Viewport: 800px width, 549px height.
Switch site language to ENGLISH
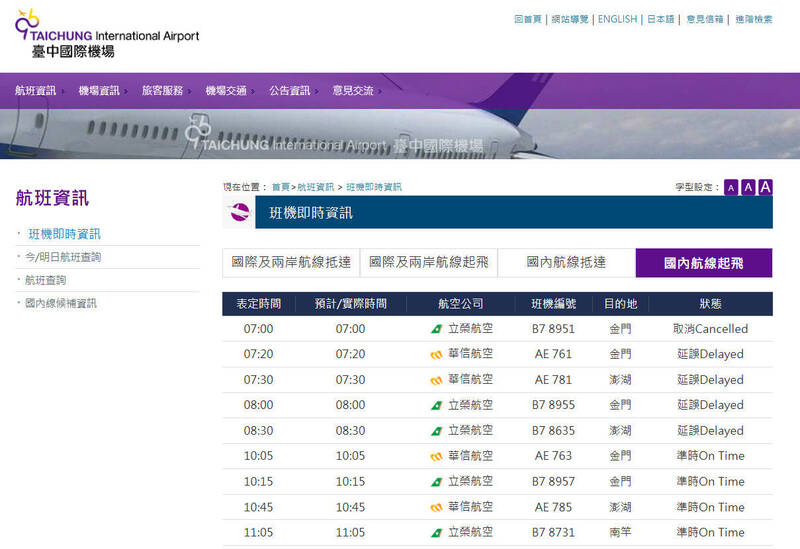tap(617, 19)
